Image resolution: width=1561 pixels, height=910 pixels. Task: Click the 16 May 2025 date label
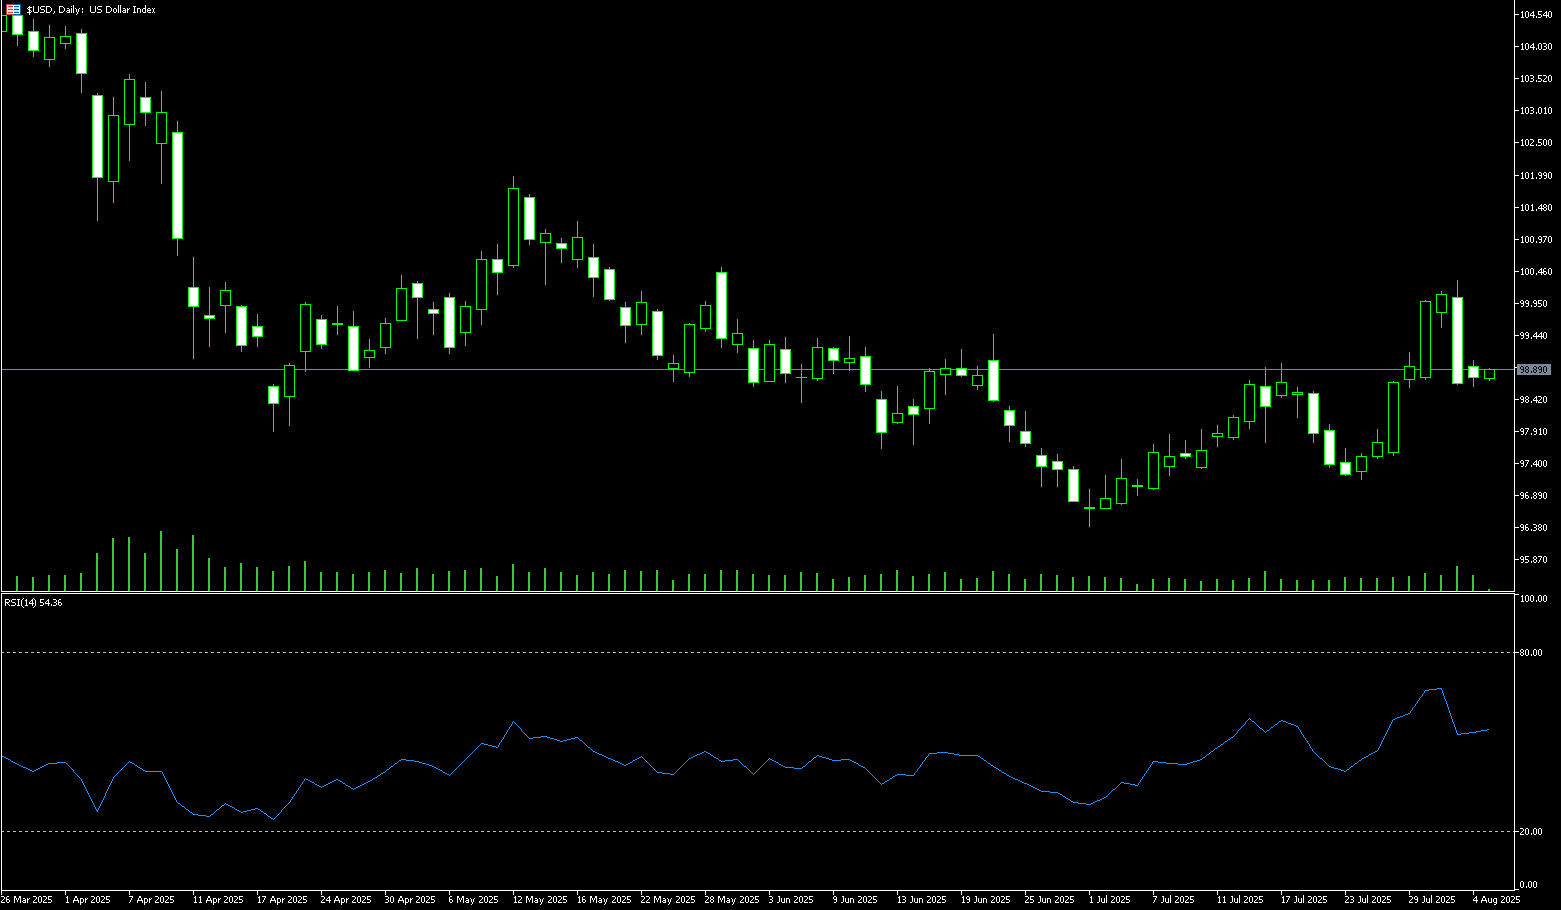click(x=604, y=900)
